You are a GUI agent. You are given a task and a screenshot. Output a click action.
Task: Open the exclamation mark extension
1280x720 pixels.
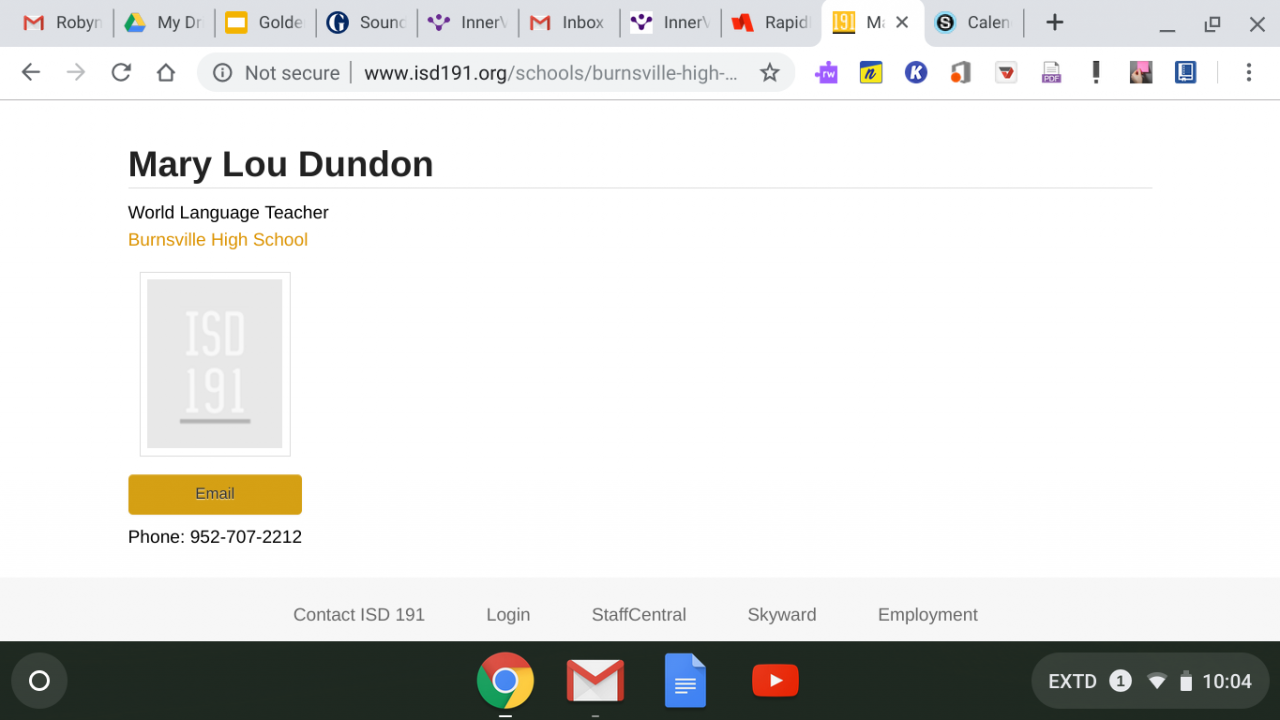tap(1096, 72)
